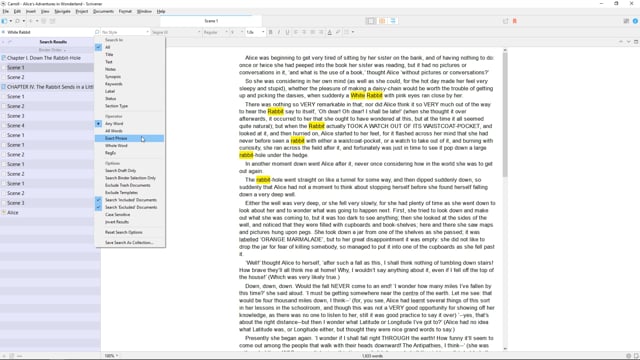Go to previous document arrow in editor header
The height and width of the screenshot is (360, 640).
click(621, 42)
